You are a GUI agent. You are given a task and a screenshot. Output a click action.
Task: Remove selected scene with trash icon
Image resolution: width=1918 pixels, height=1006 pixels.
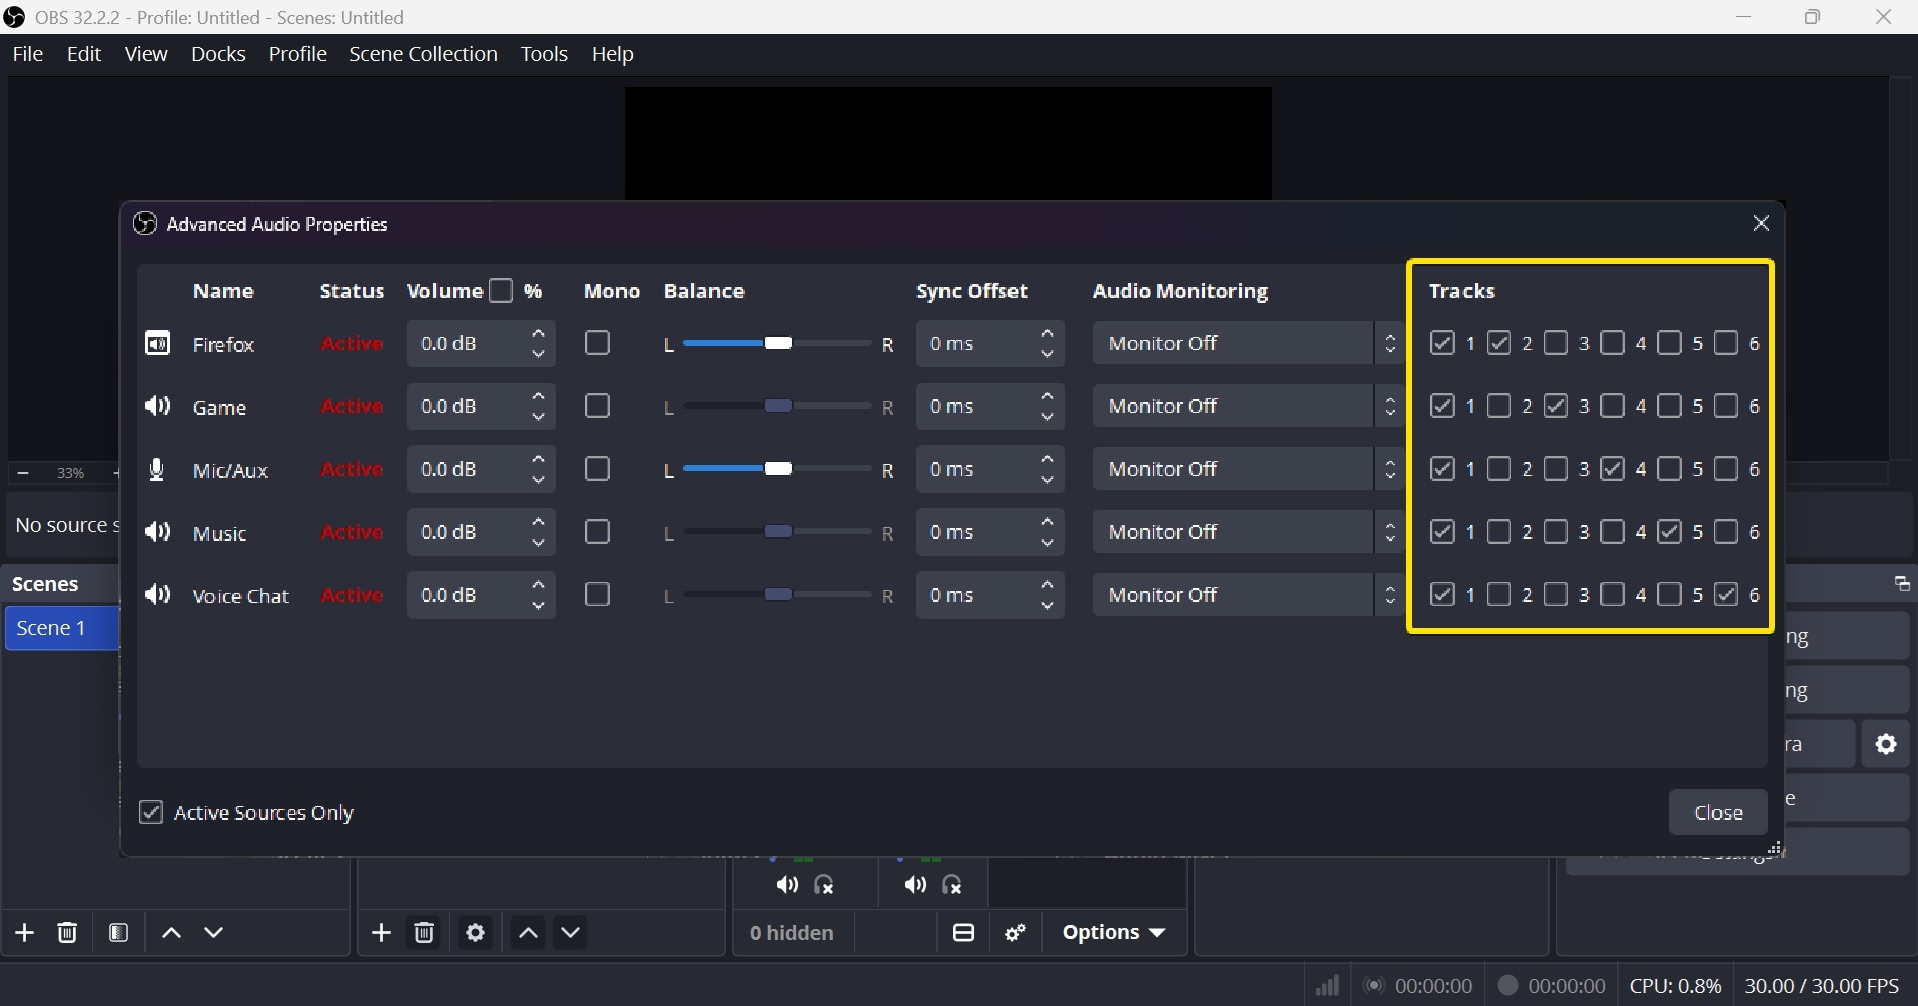click(x=67, y=933)
